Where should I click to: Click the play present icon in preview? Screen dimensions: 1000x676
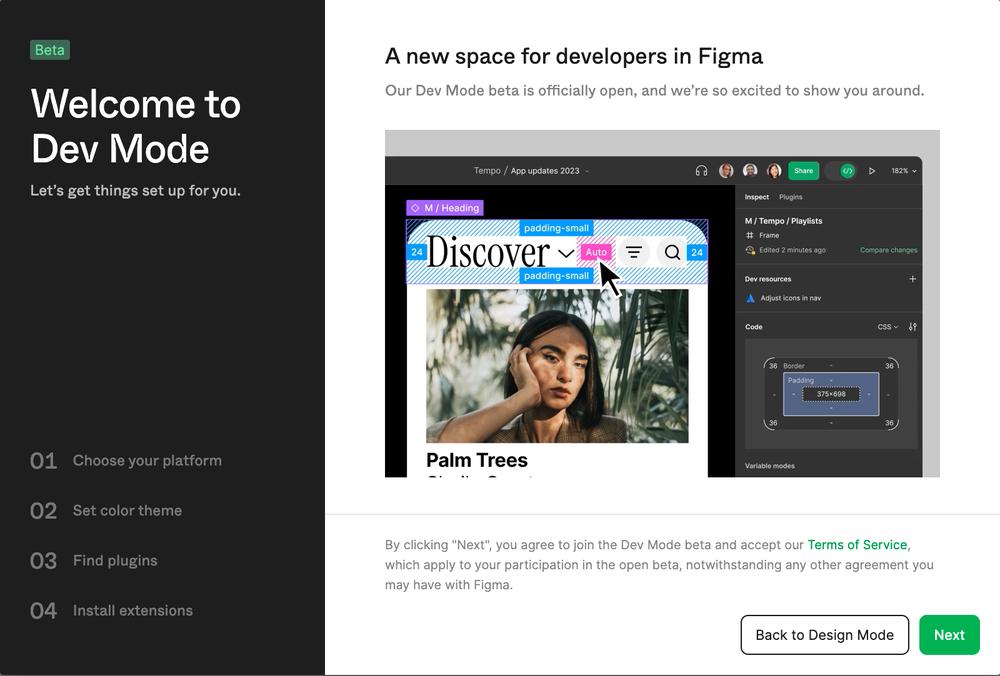click(x=872, y=171)
